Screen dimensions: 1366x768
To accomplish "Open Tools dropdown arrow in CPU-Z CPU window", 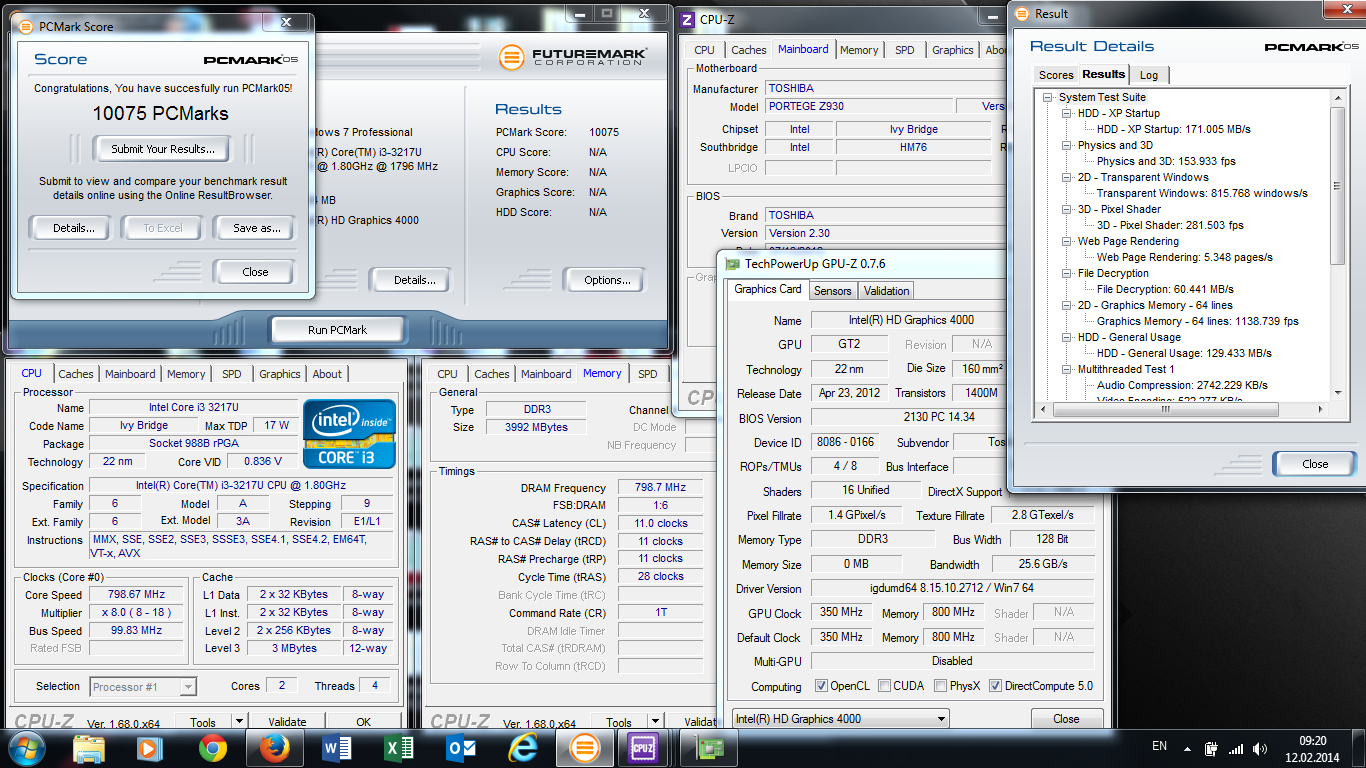I will pyautogui.click(x=239, y=722).
